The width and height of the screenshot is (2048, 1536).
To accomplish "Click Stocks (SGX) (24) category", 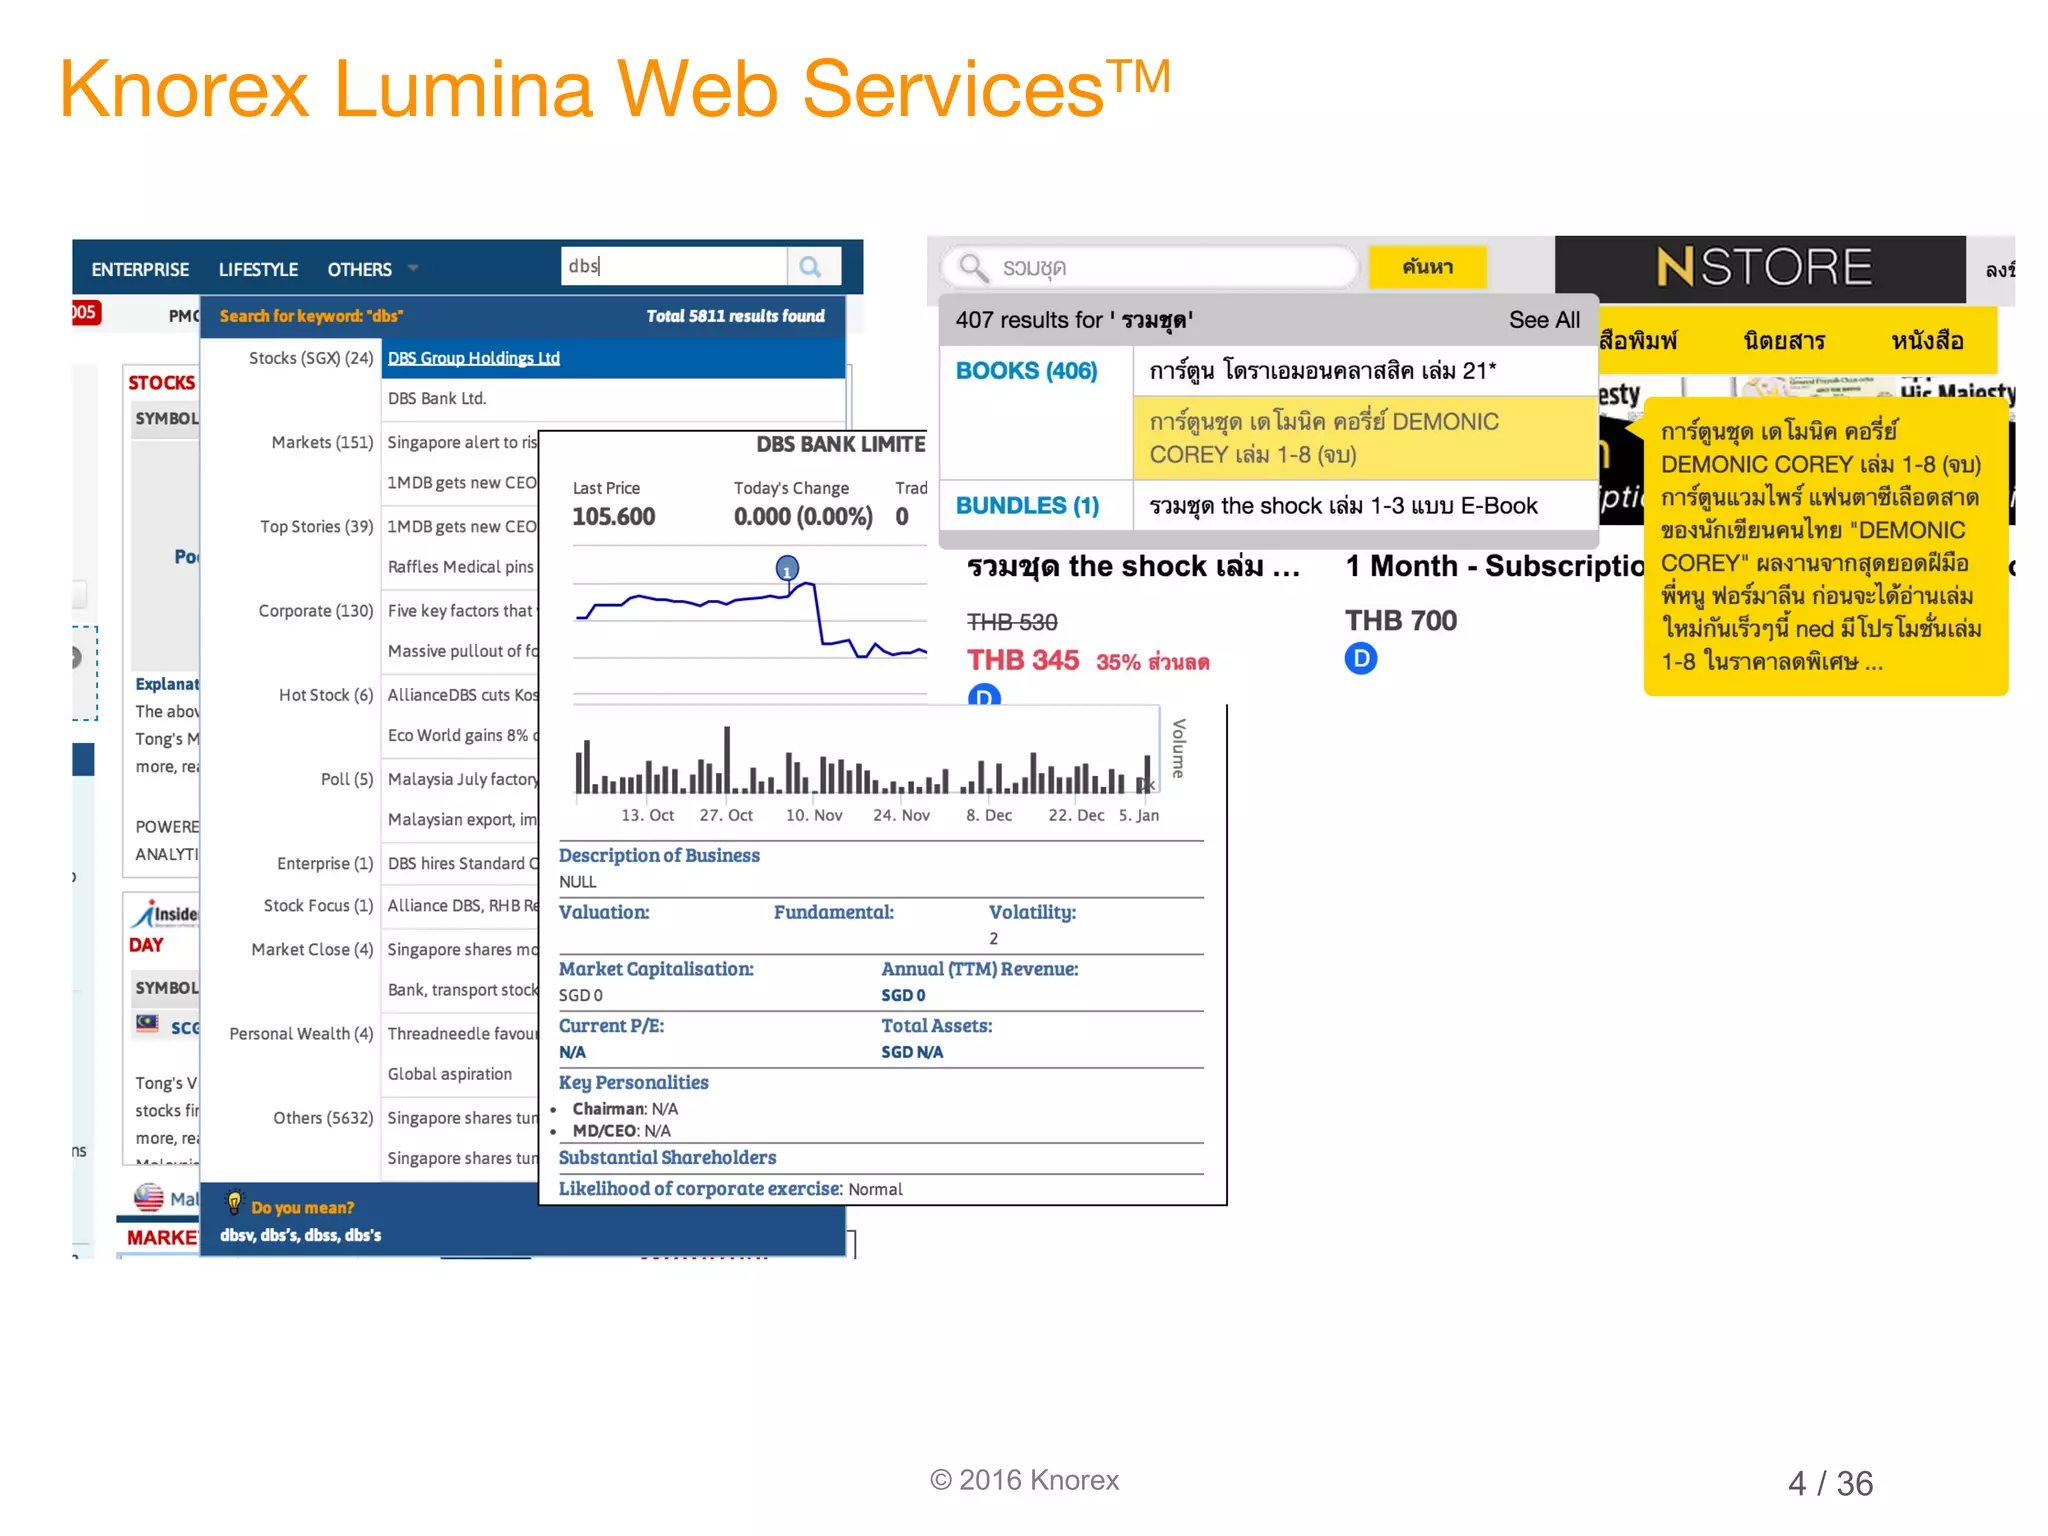I will click(311, 358).
